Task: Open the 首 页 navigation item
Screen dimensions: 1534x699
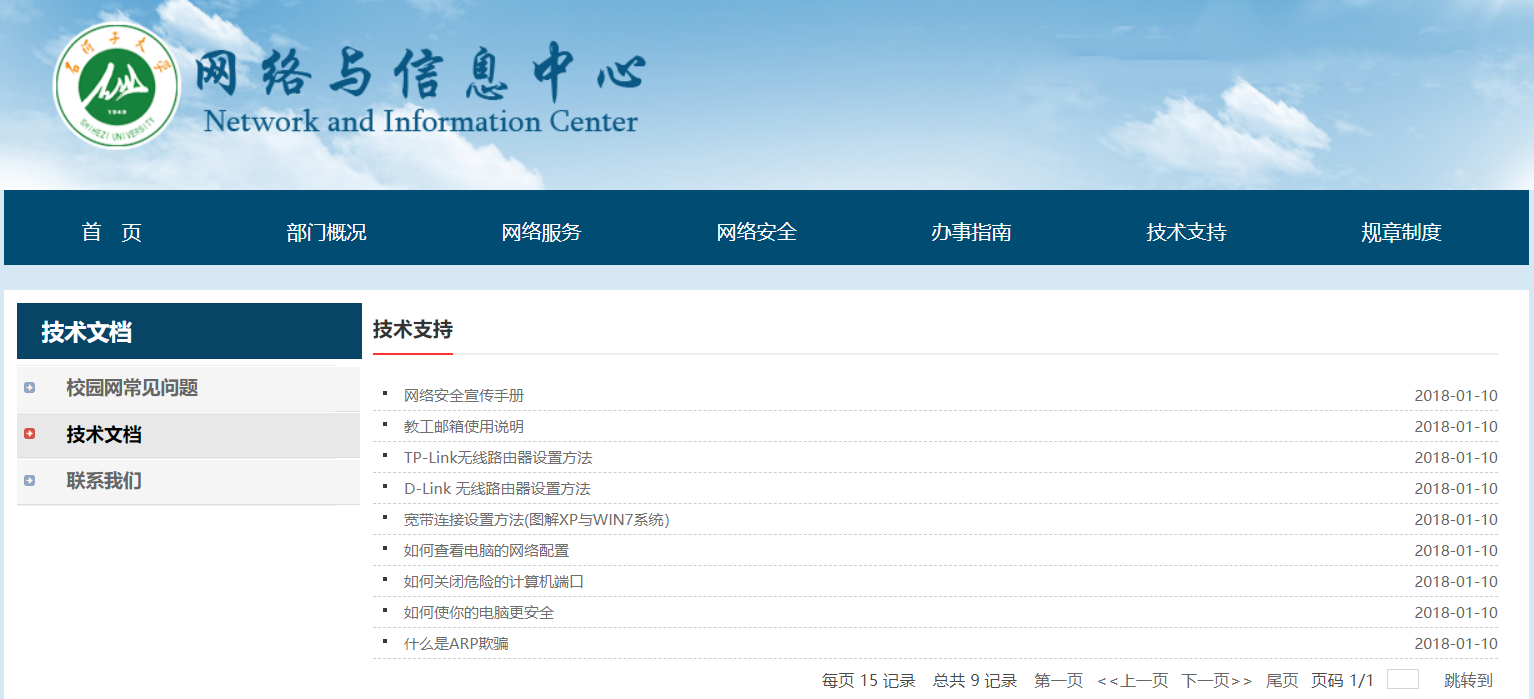Action: click(x=112, y=232)
